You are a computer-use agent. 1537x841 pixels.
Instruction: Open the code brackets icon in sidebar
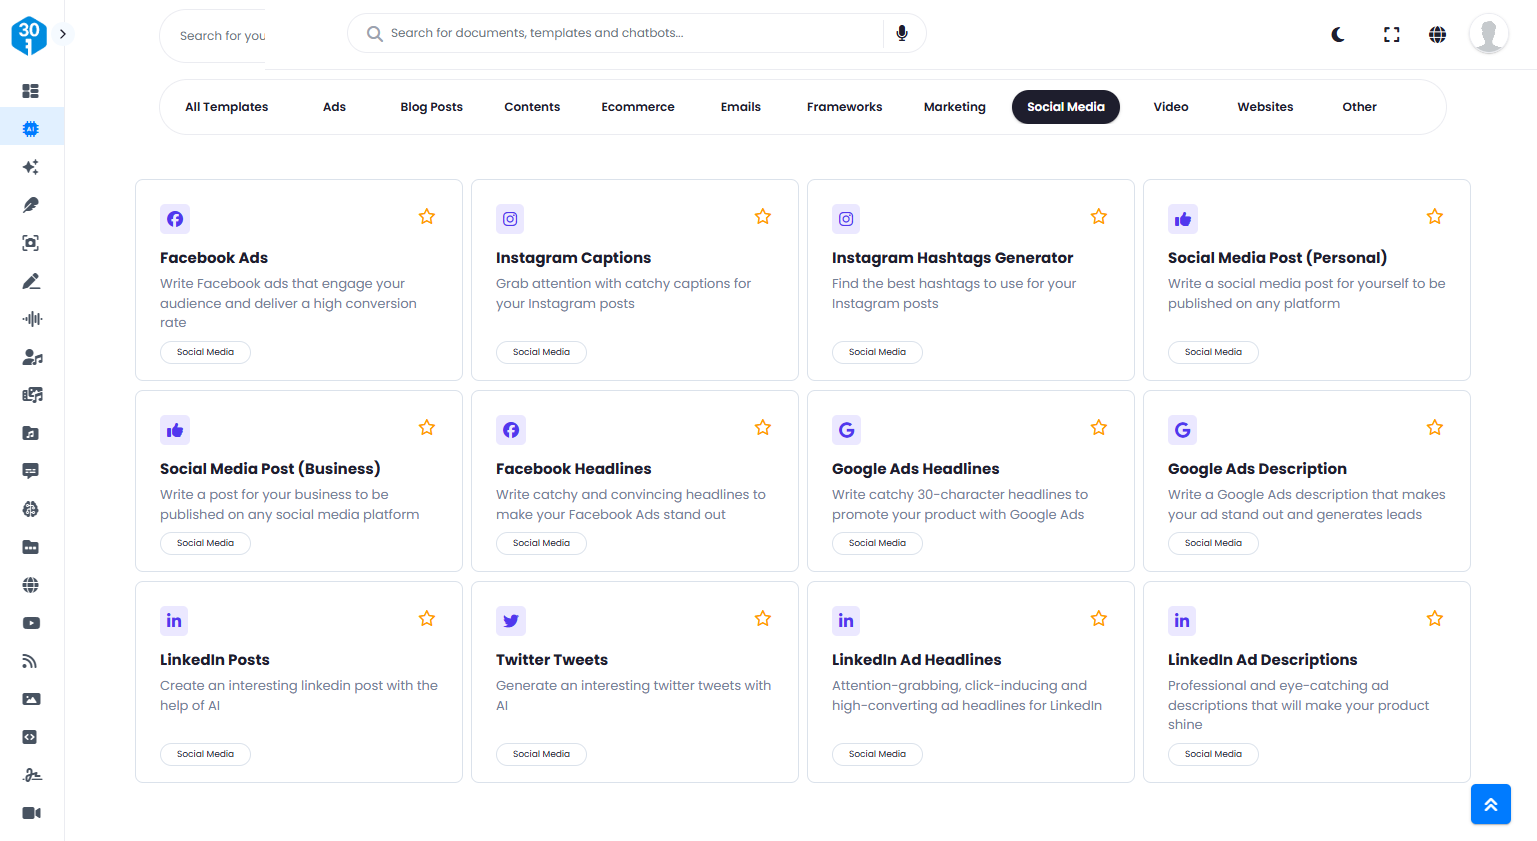coord(31,737)
